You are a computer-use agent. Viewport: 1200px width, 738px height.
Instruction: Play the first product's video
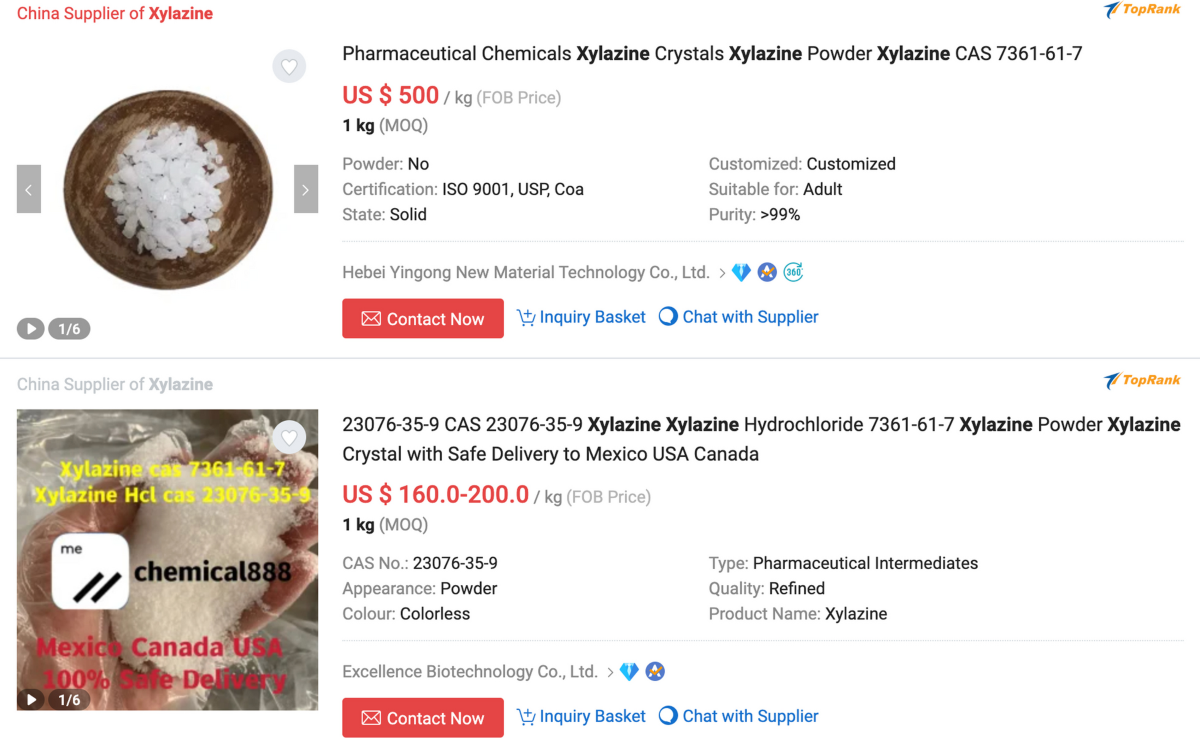(x=31, y=329)
